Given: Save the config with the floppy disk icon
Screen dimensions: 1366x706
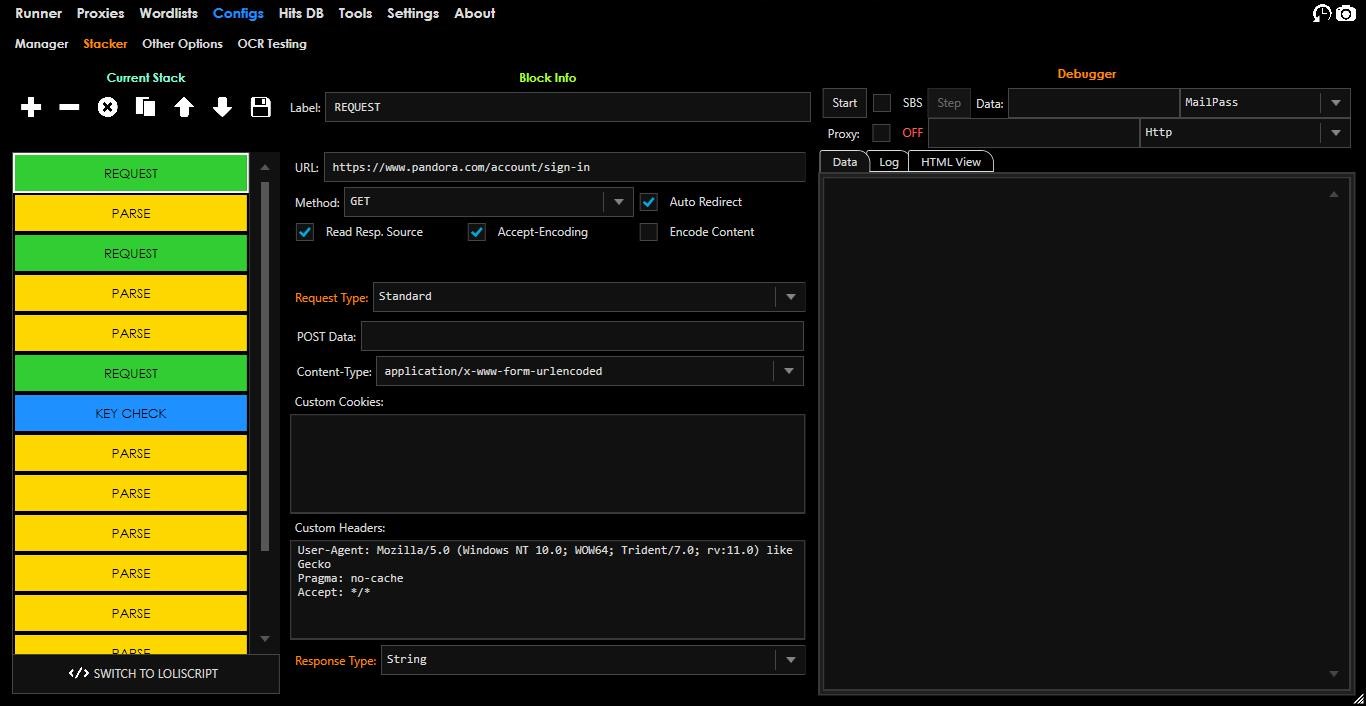Looking at the screenshot, I should pyautogui.click(x=261, y=107).
